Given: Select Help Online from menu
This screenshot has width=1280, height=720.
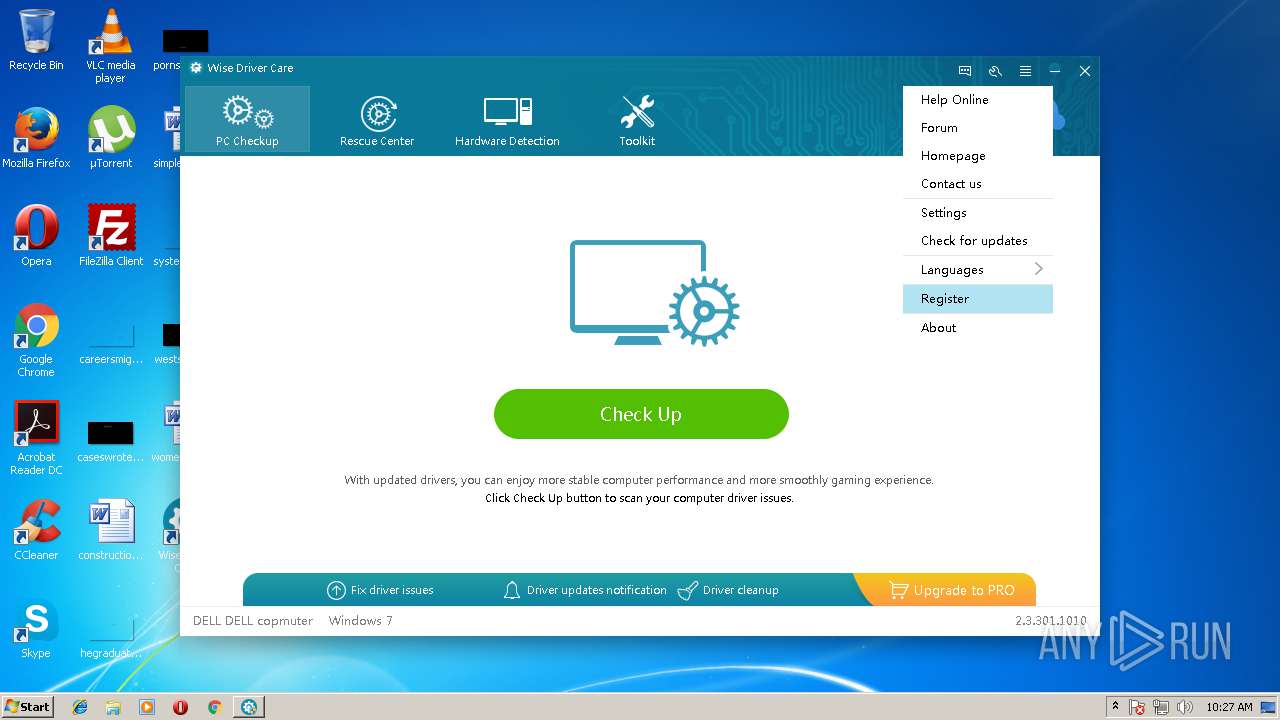Looking at the screenshot, I should coord(978,100).
